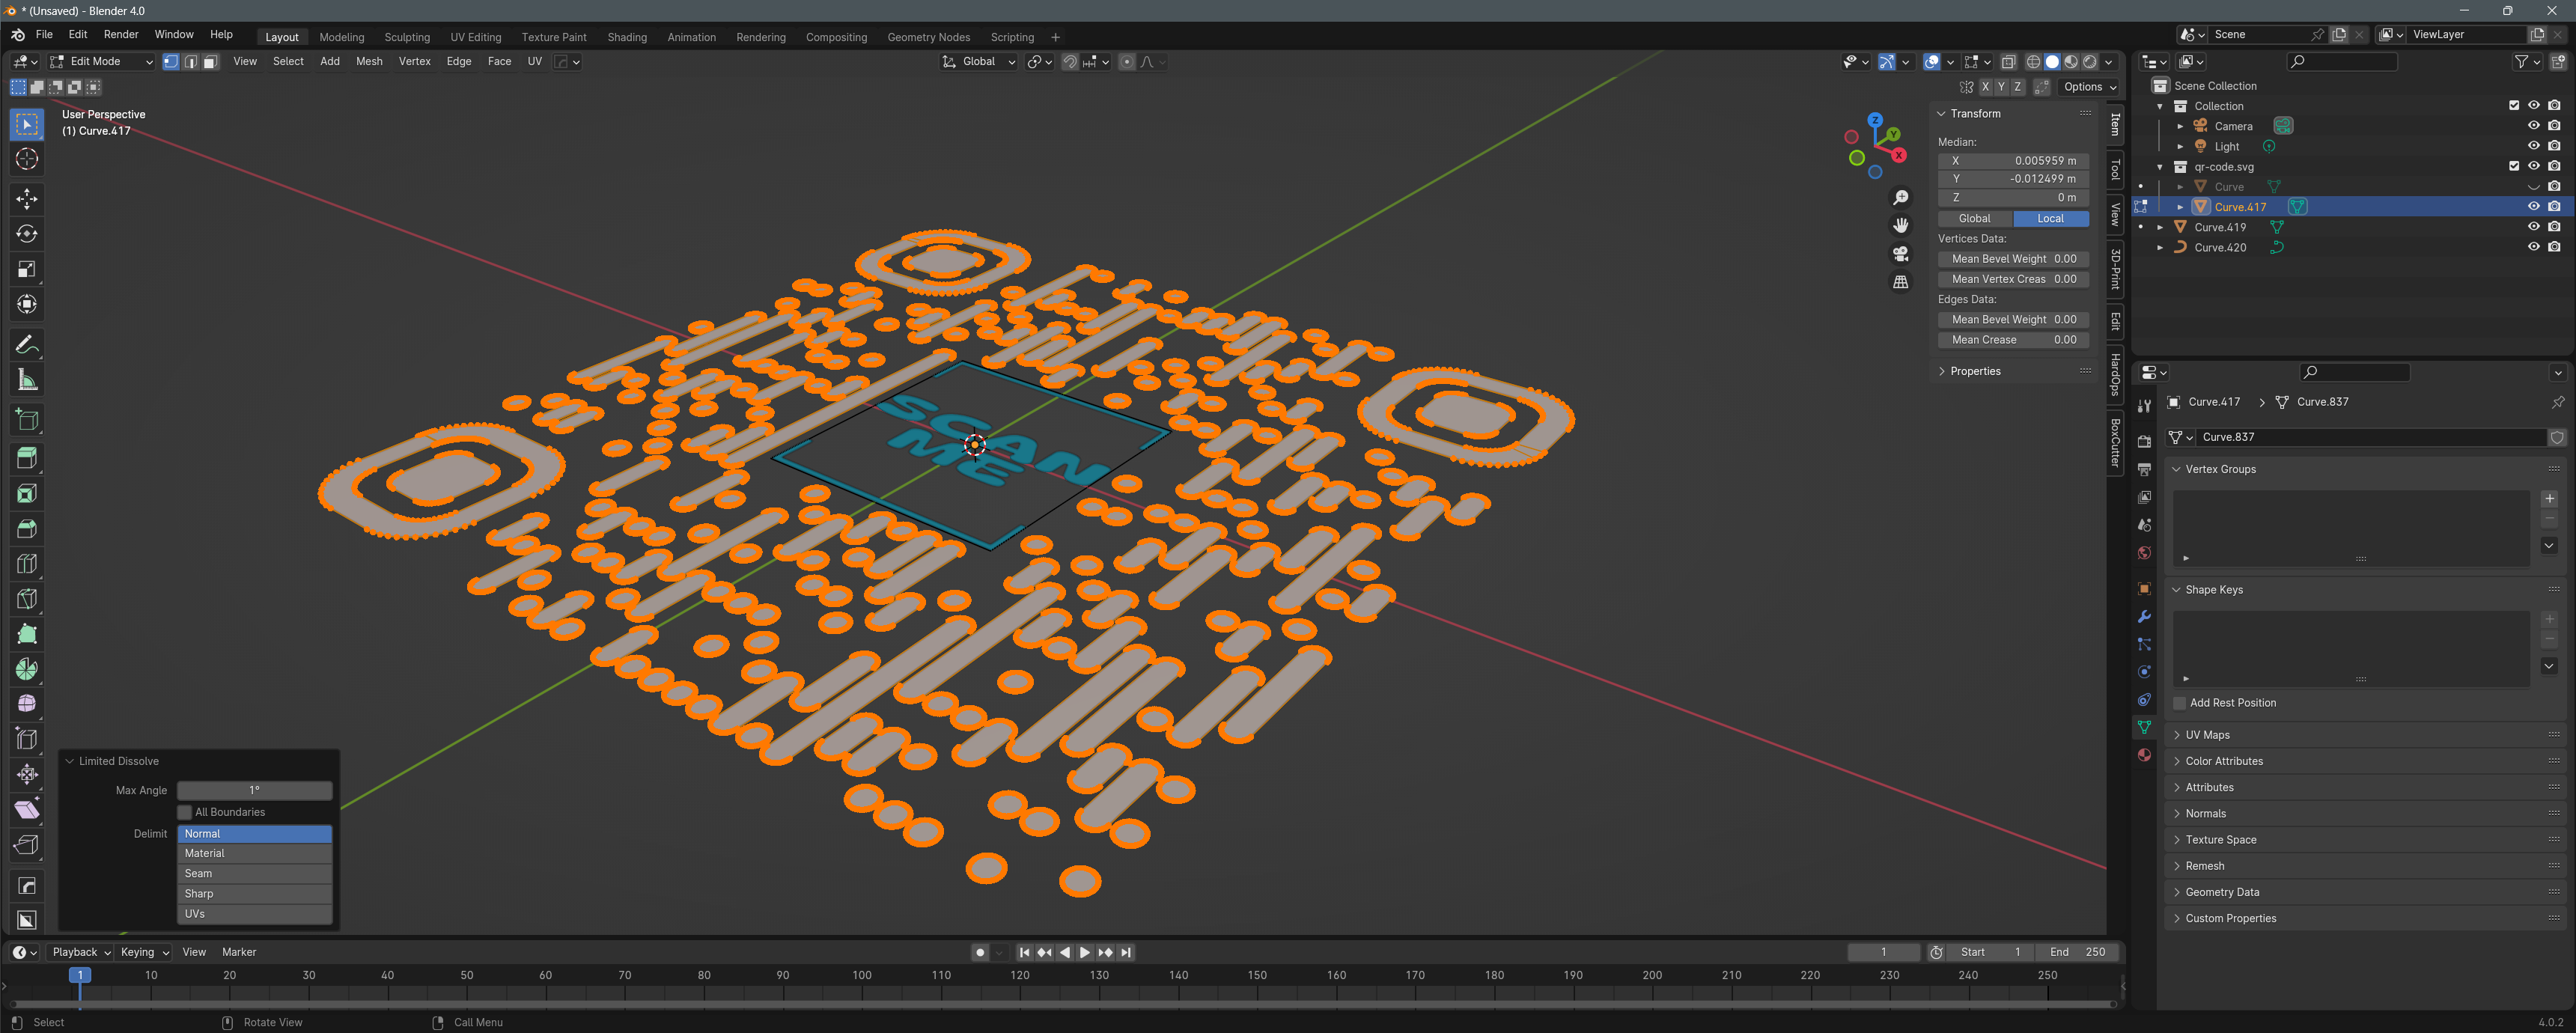
Task: Exclude qr-code.svg collection checkbox
Action: point(2514,166)
